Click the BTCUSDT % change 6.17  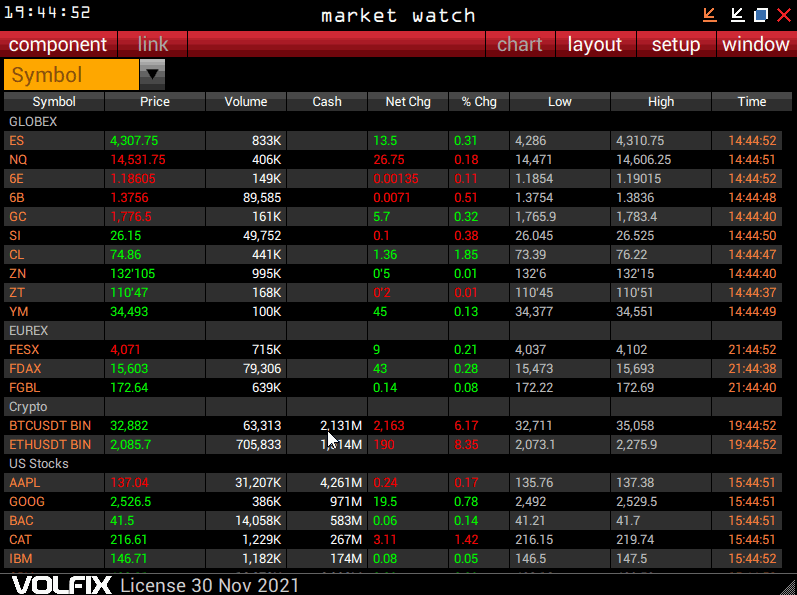pyautogui.click(x=466, y=426)
